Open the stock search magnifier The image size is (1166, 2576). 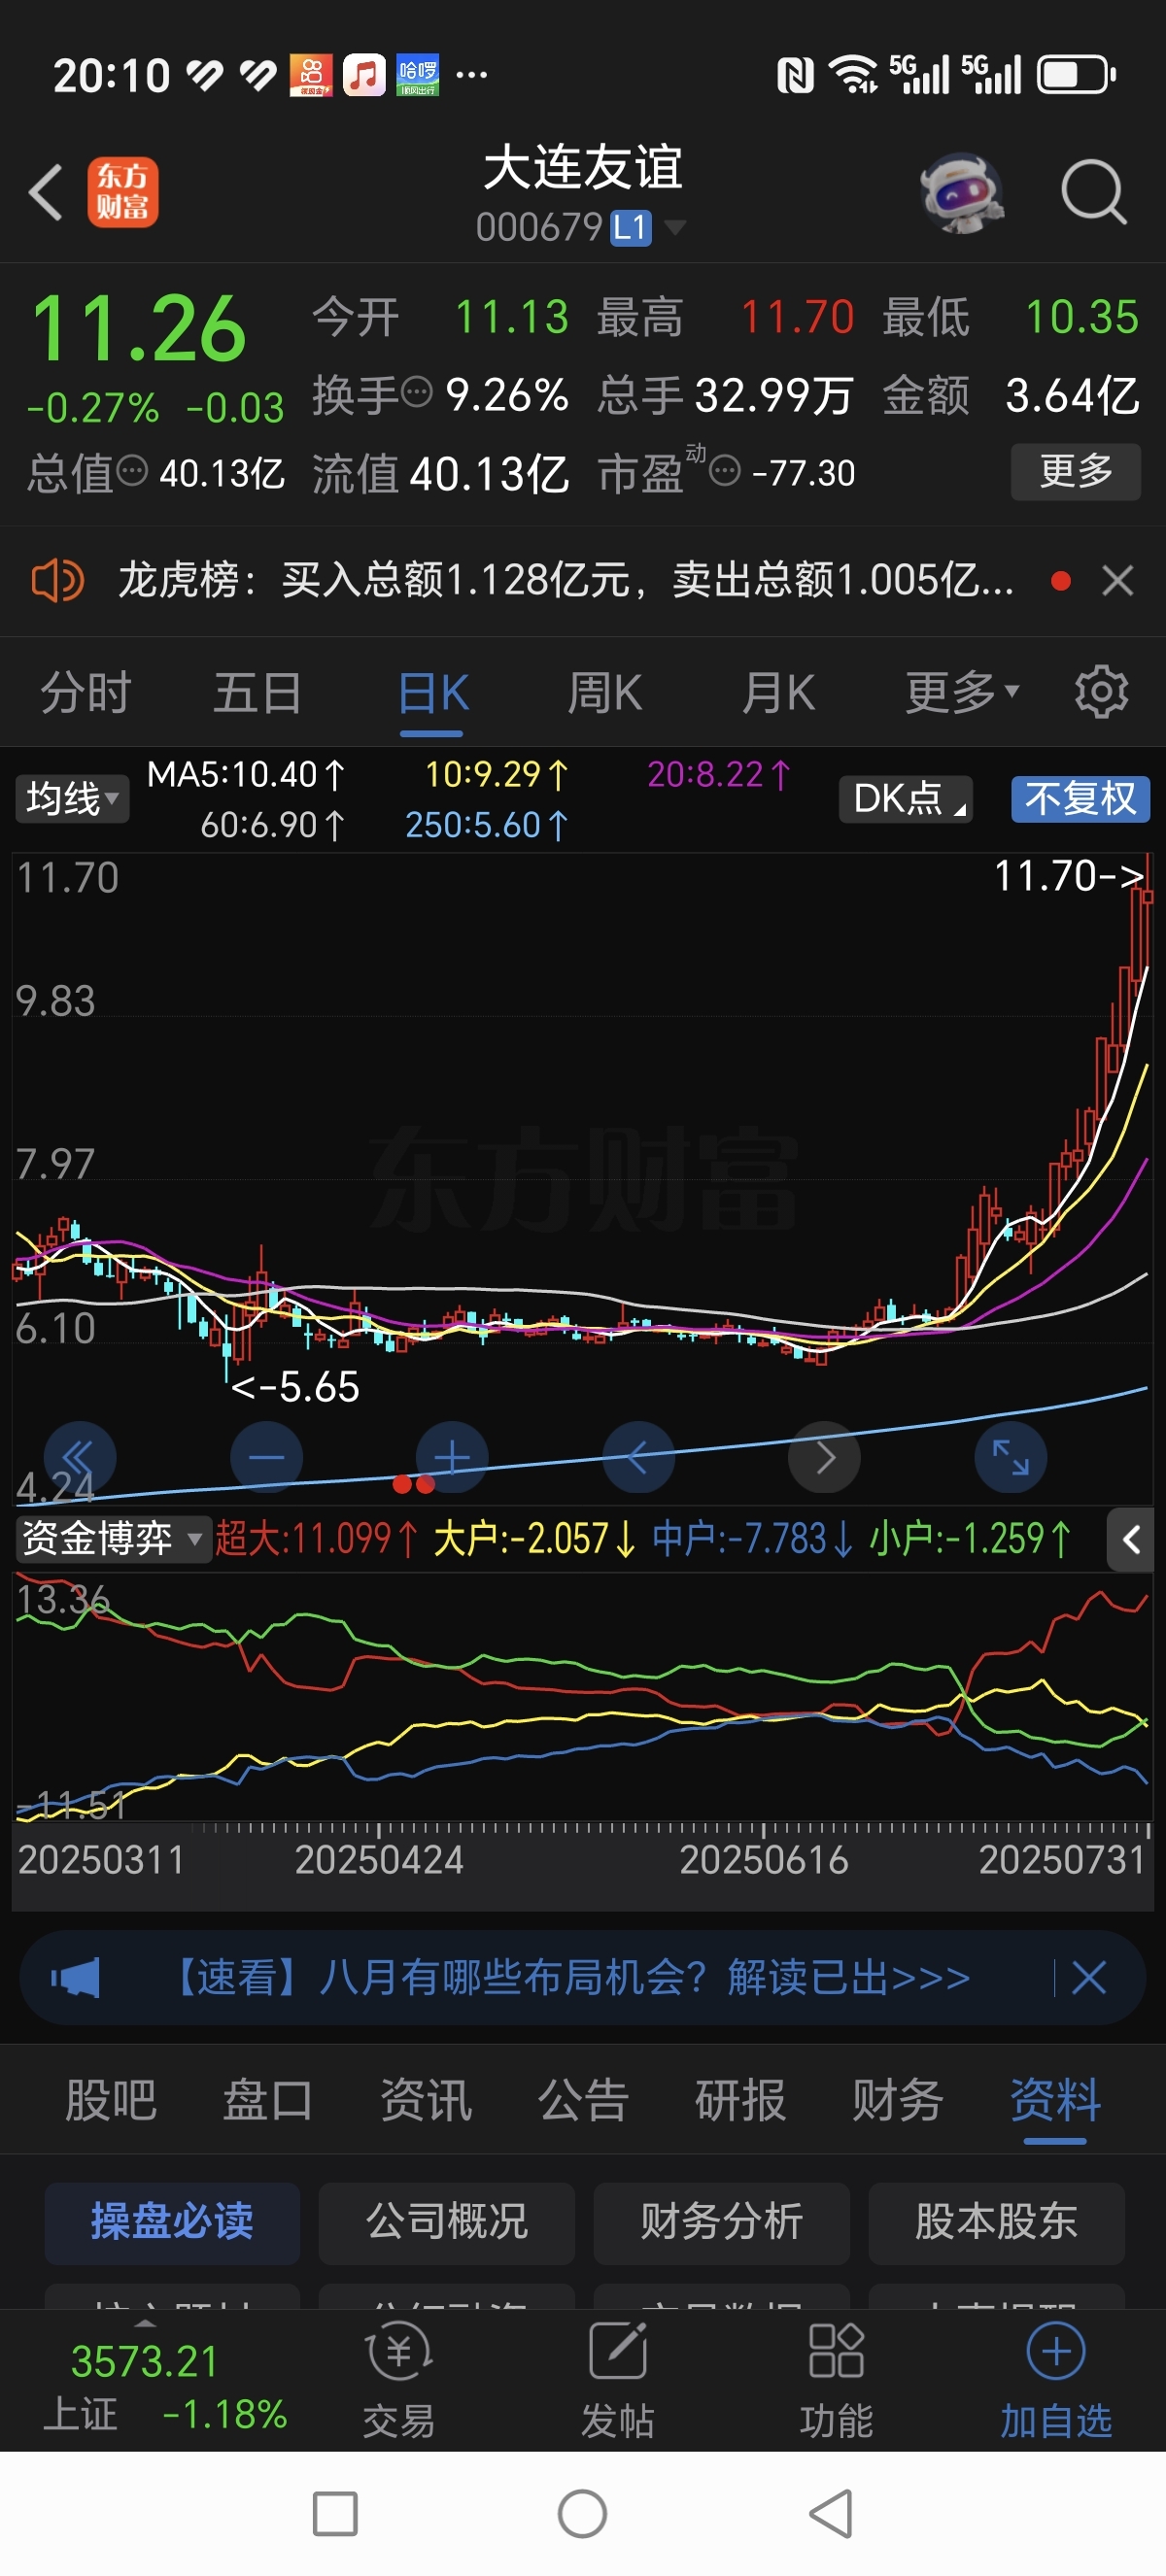click(1094, 191)
